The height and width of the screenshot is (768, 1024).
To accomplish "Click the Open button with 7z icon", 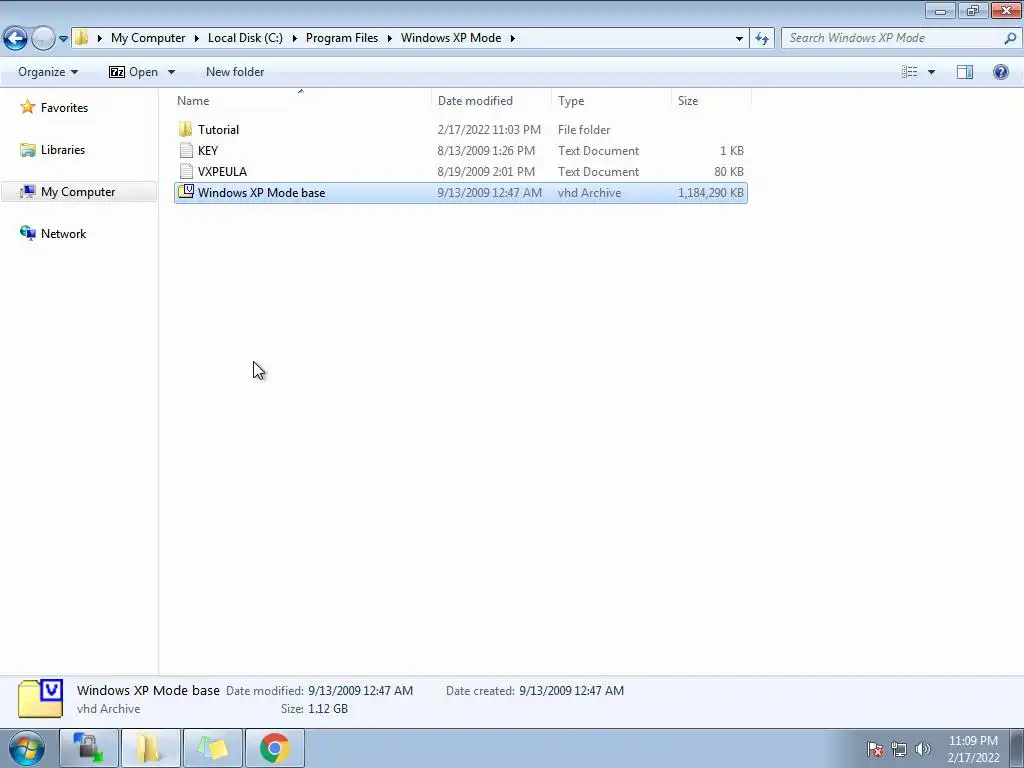I will pos(134,72).
